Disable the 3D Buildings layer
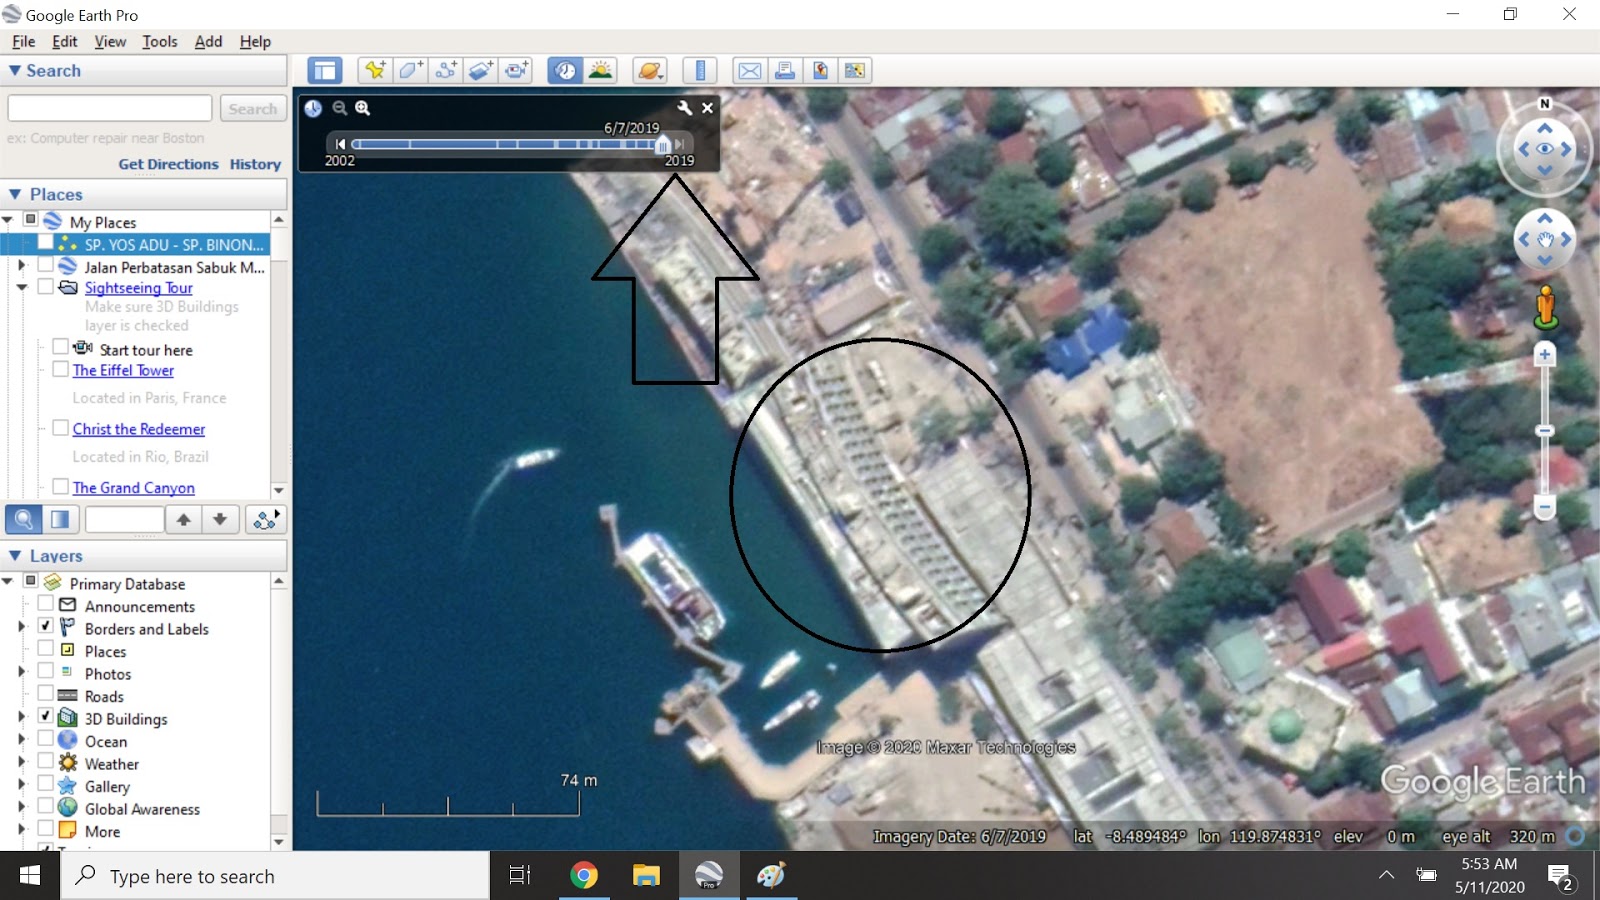Image resolution: width=1600 pixels, height=900 pixels. [45, 718]
